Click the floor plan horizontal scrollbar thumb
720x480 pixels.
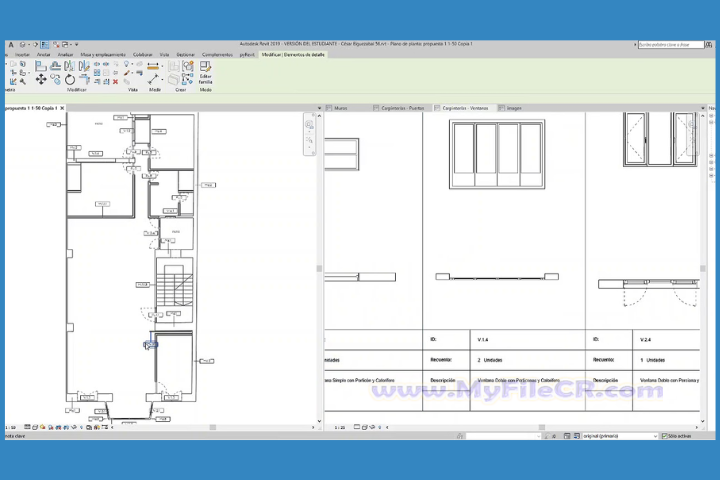(213, 427)
